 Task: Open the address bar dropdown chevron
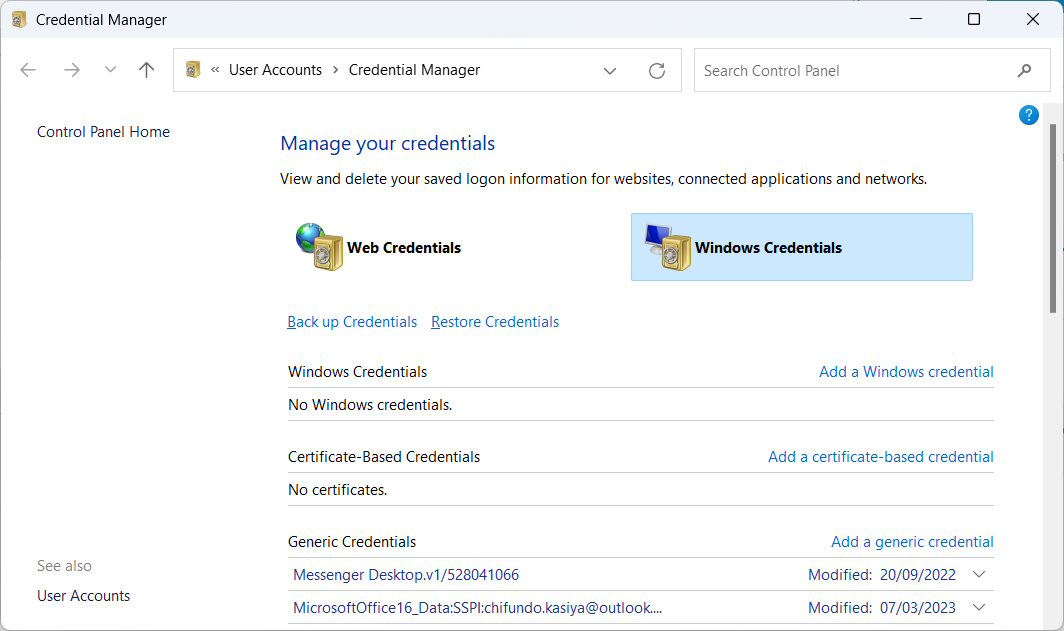(610, 70)
